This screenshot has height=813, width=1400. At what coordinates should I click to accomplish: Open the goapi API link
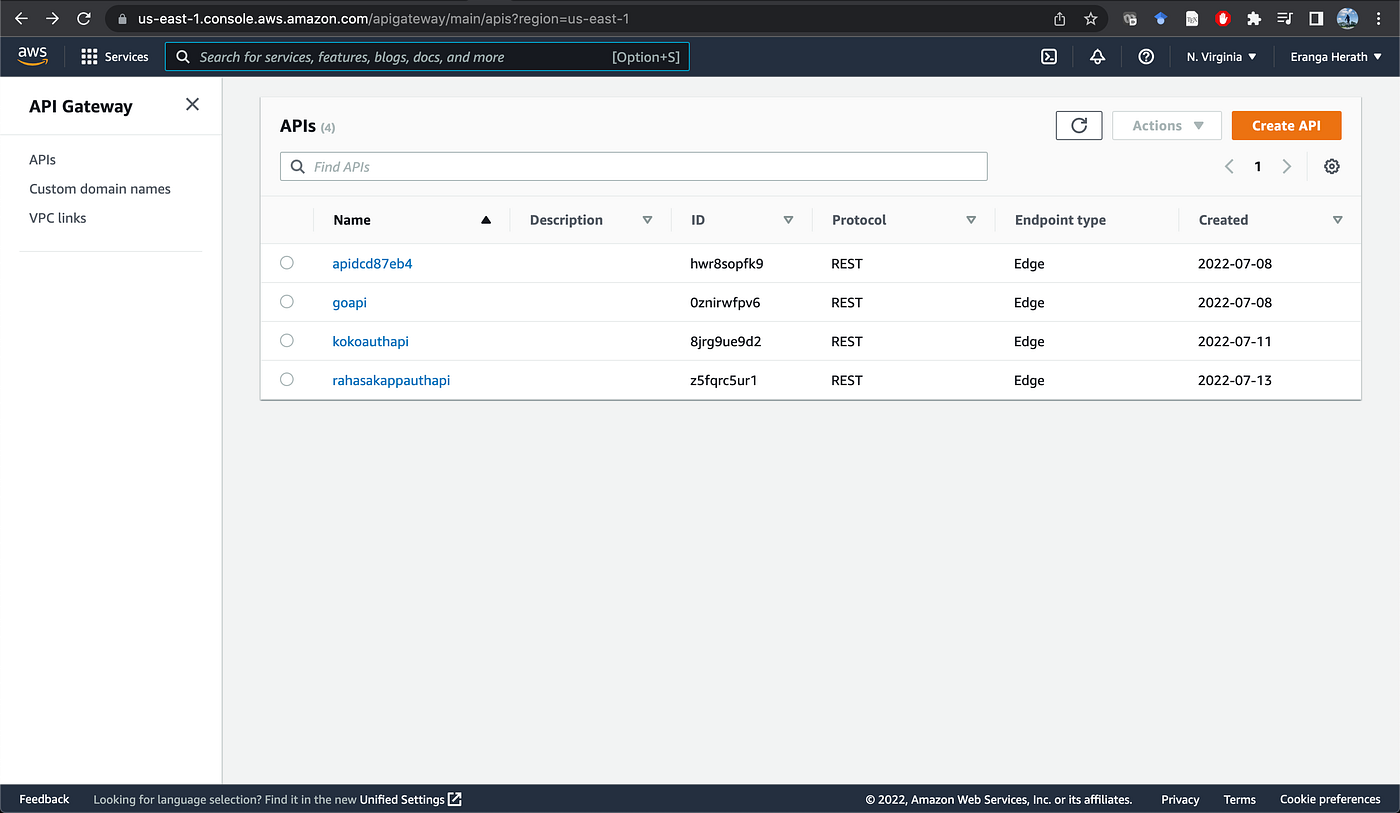pos(350,303)
